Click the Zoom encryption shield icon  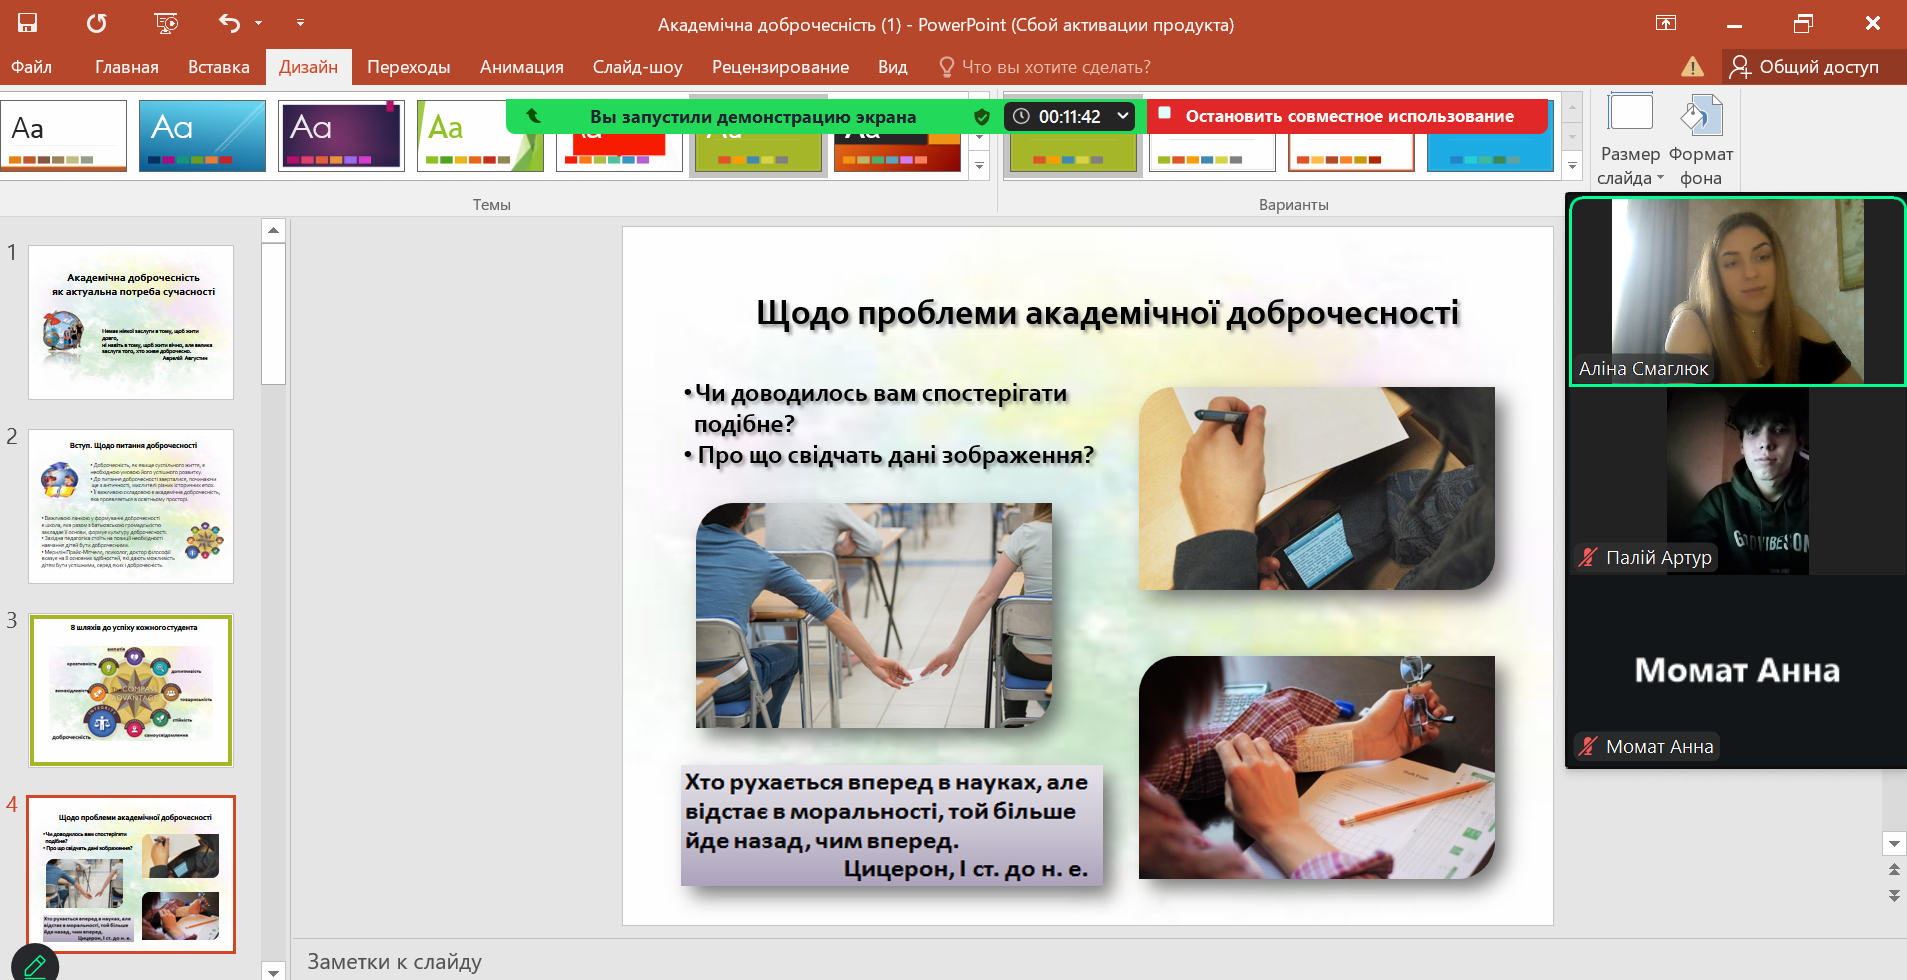click(x=982, y=117)
